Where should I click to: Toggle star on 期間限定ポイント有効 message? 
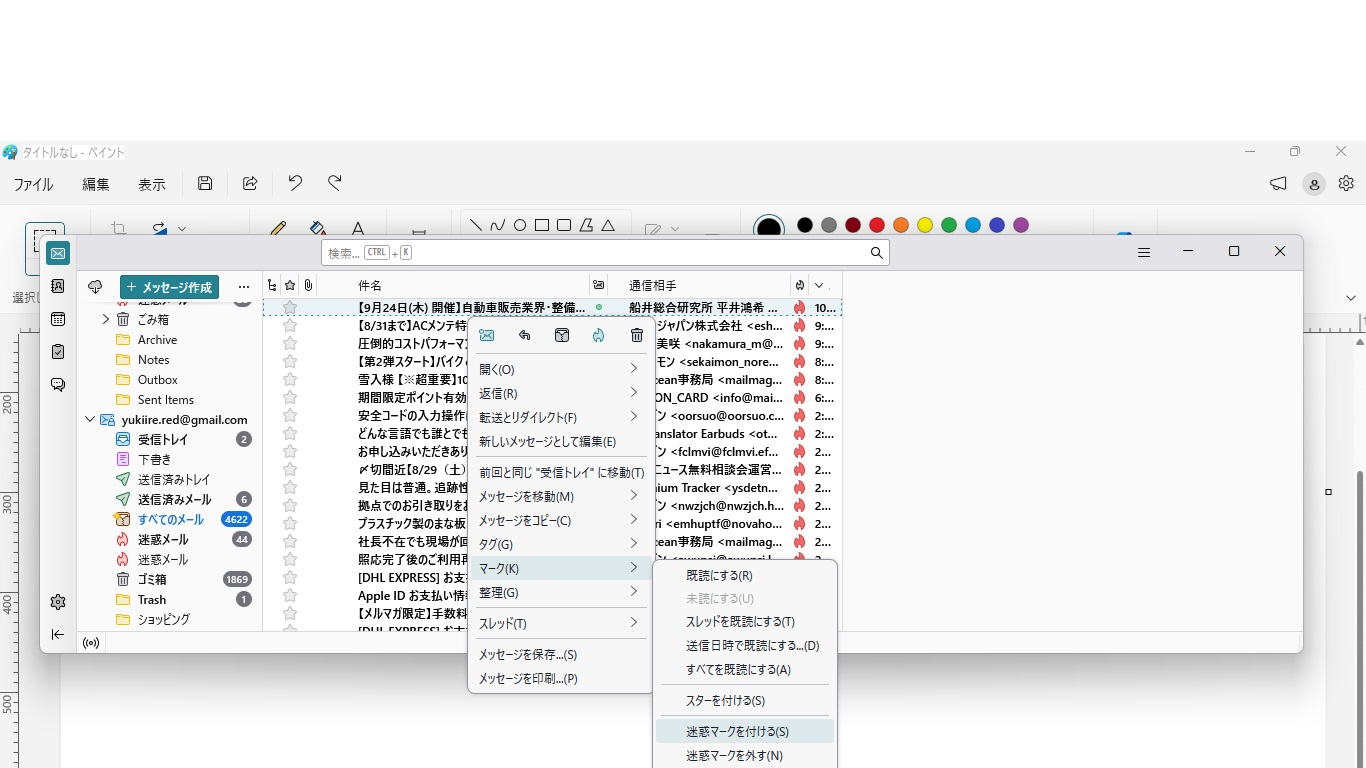pyautogui.click(x=290, y=398)
